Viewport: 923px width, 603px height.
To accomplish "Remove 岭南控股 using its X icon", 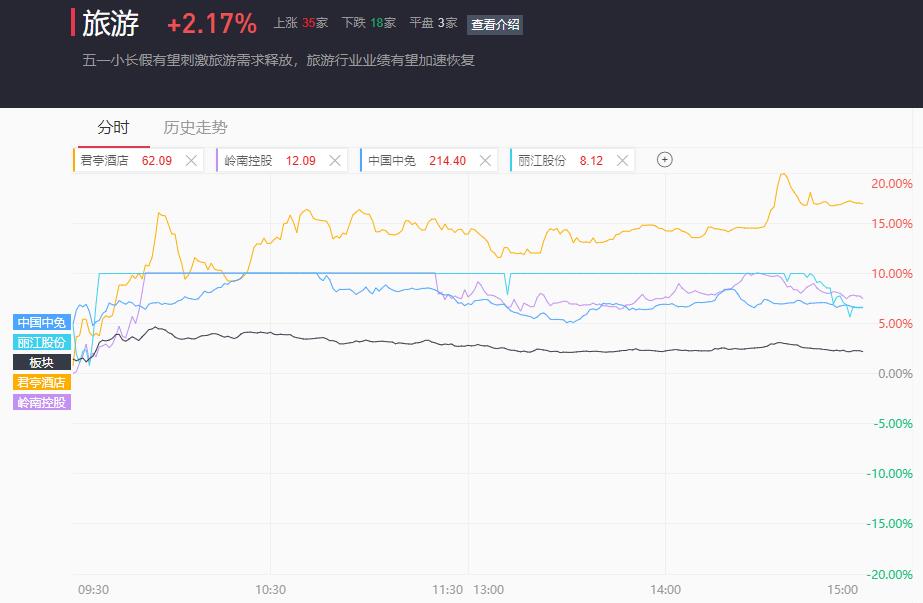I will click(x=335, y=161).
